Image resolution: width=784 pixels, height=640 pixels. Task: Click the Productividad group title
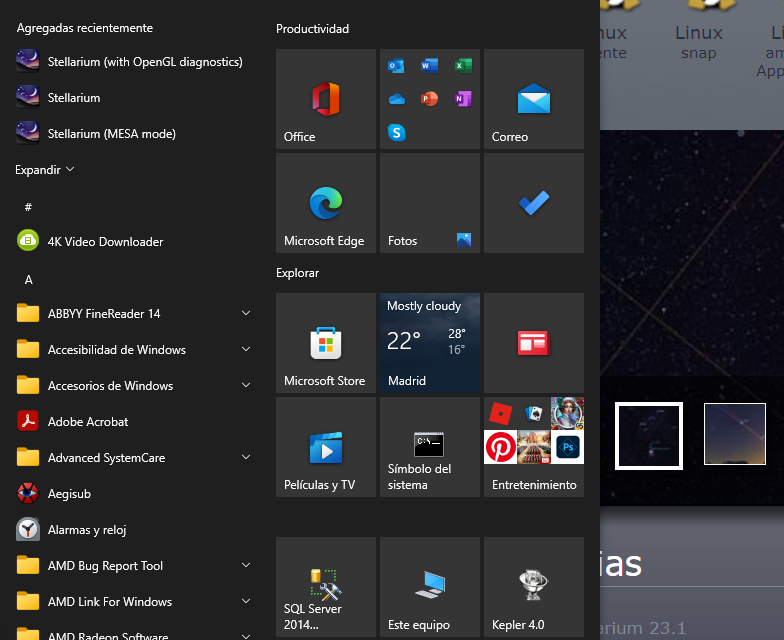coord(312,29)
